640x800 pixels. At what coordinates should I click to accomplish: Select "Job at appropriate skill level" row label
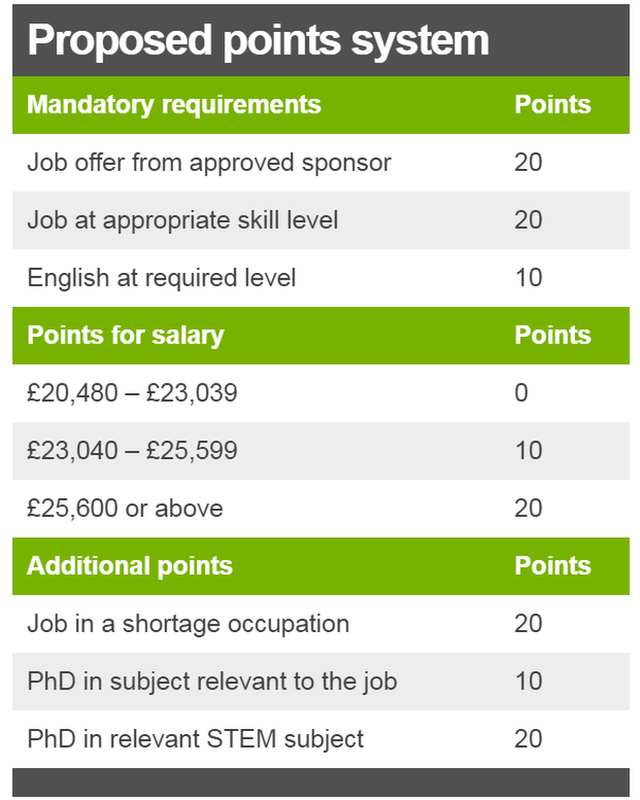183,220
